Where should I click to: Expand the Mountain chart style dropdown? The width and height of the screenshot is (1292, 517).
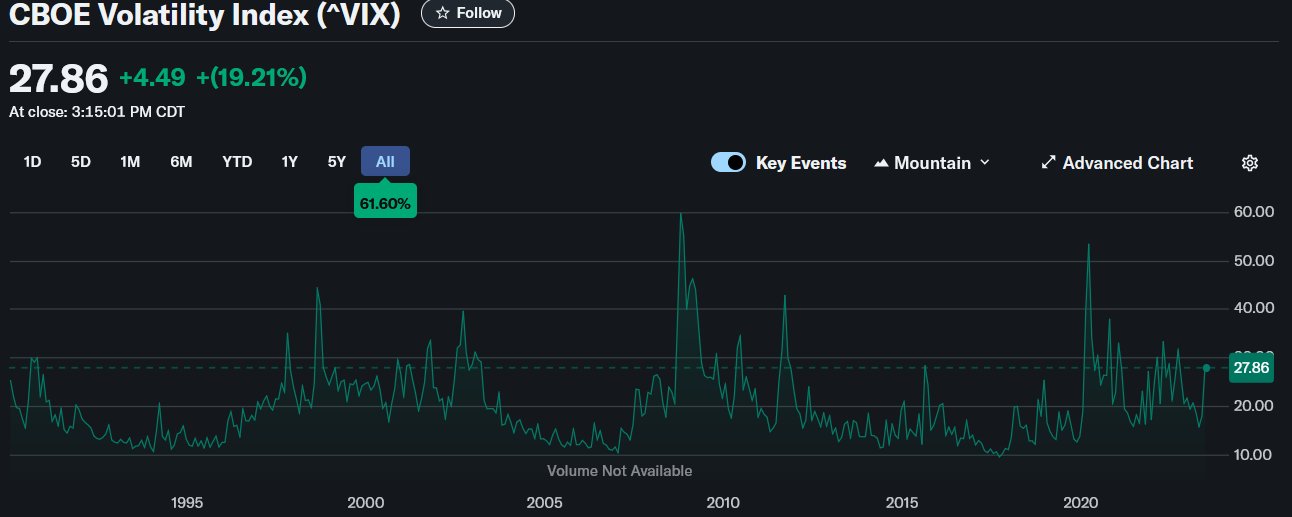[x=932, y=163]
